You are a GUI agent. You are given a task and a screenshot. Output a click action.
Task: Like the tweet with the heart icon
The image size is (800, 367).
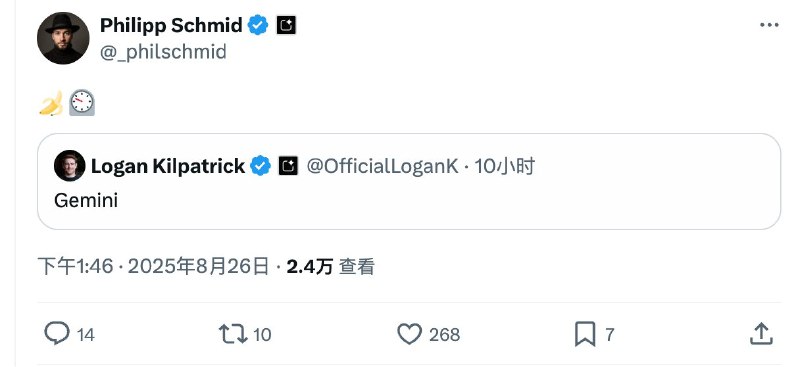tap(410, 334)
